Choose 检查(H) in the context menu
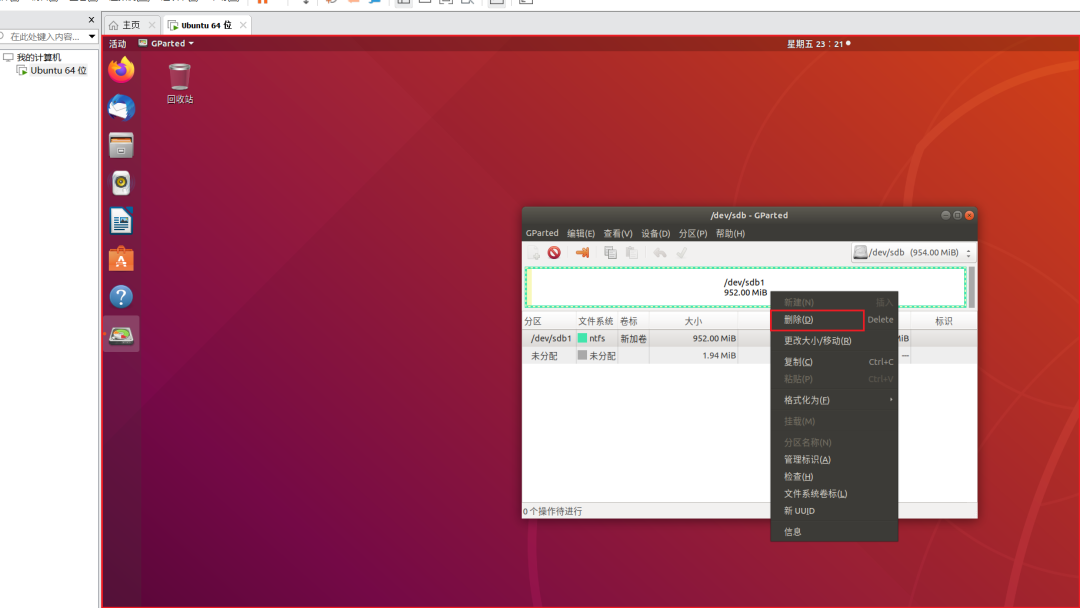Viewport: 1080px width, 608px height. pos(834,476)
